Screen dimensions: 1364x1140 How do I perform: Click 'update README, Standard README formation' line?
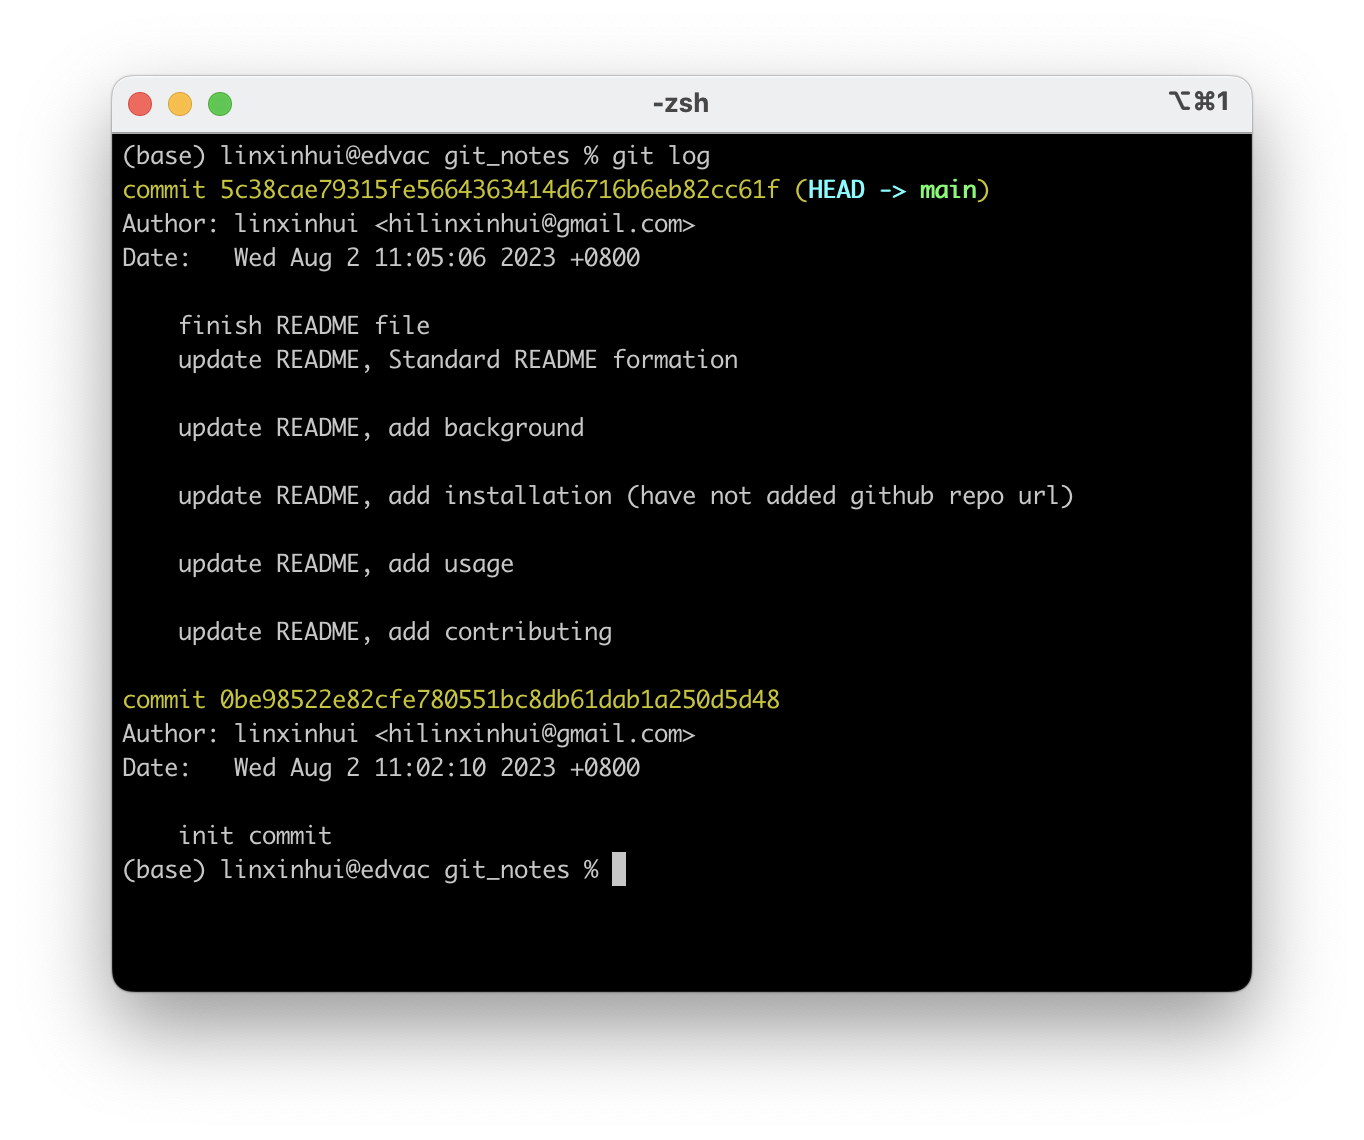(458, 360)
